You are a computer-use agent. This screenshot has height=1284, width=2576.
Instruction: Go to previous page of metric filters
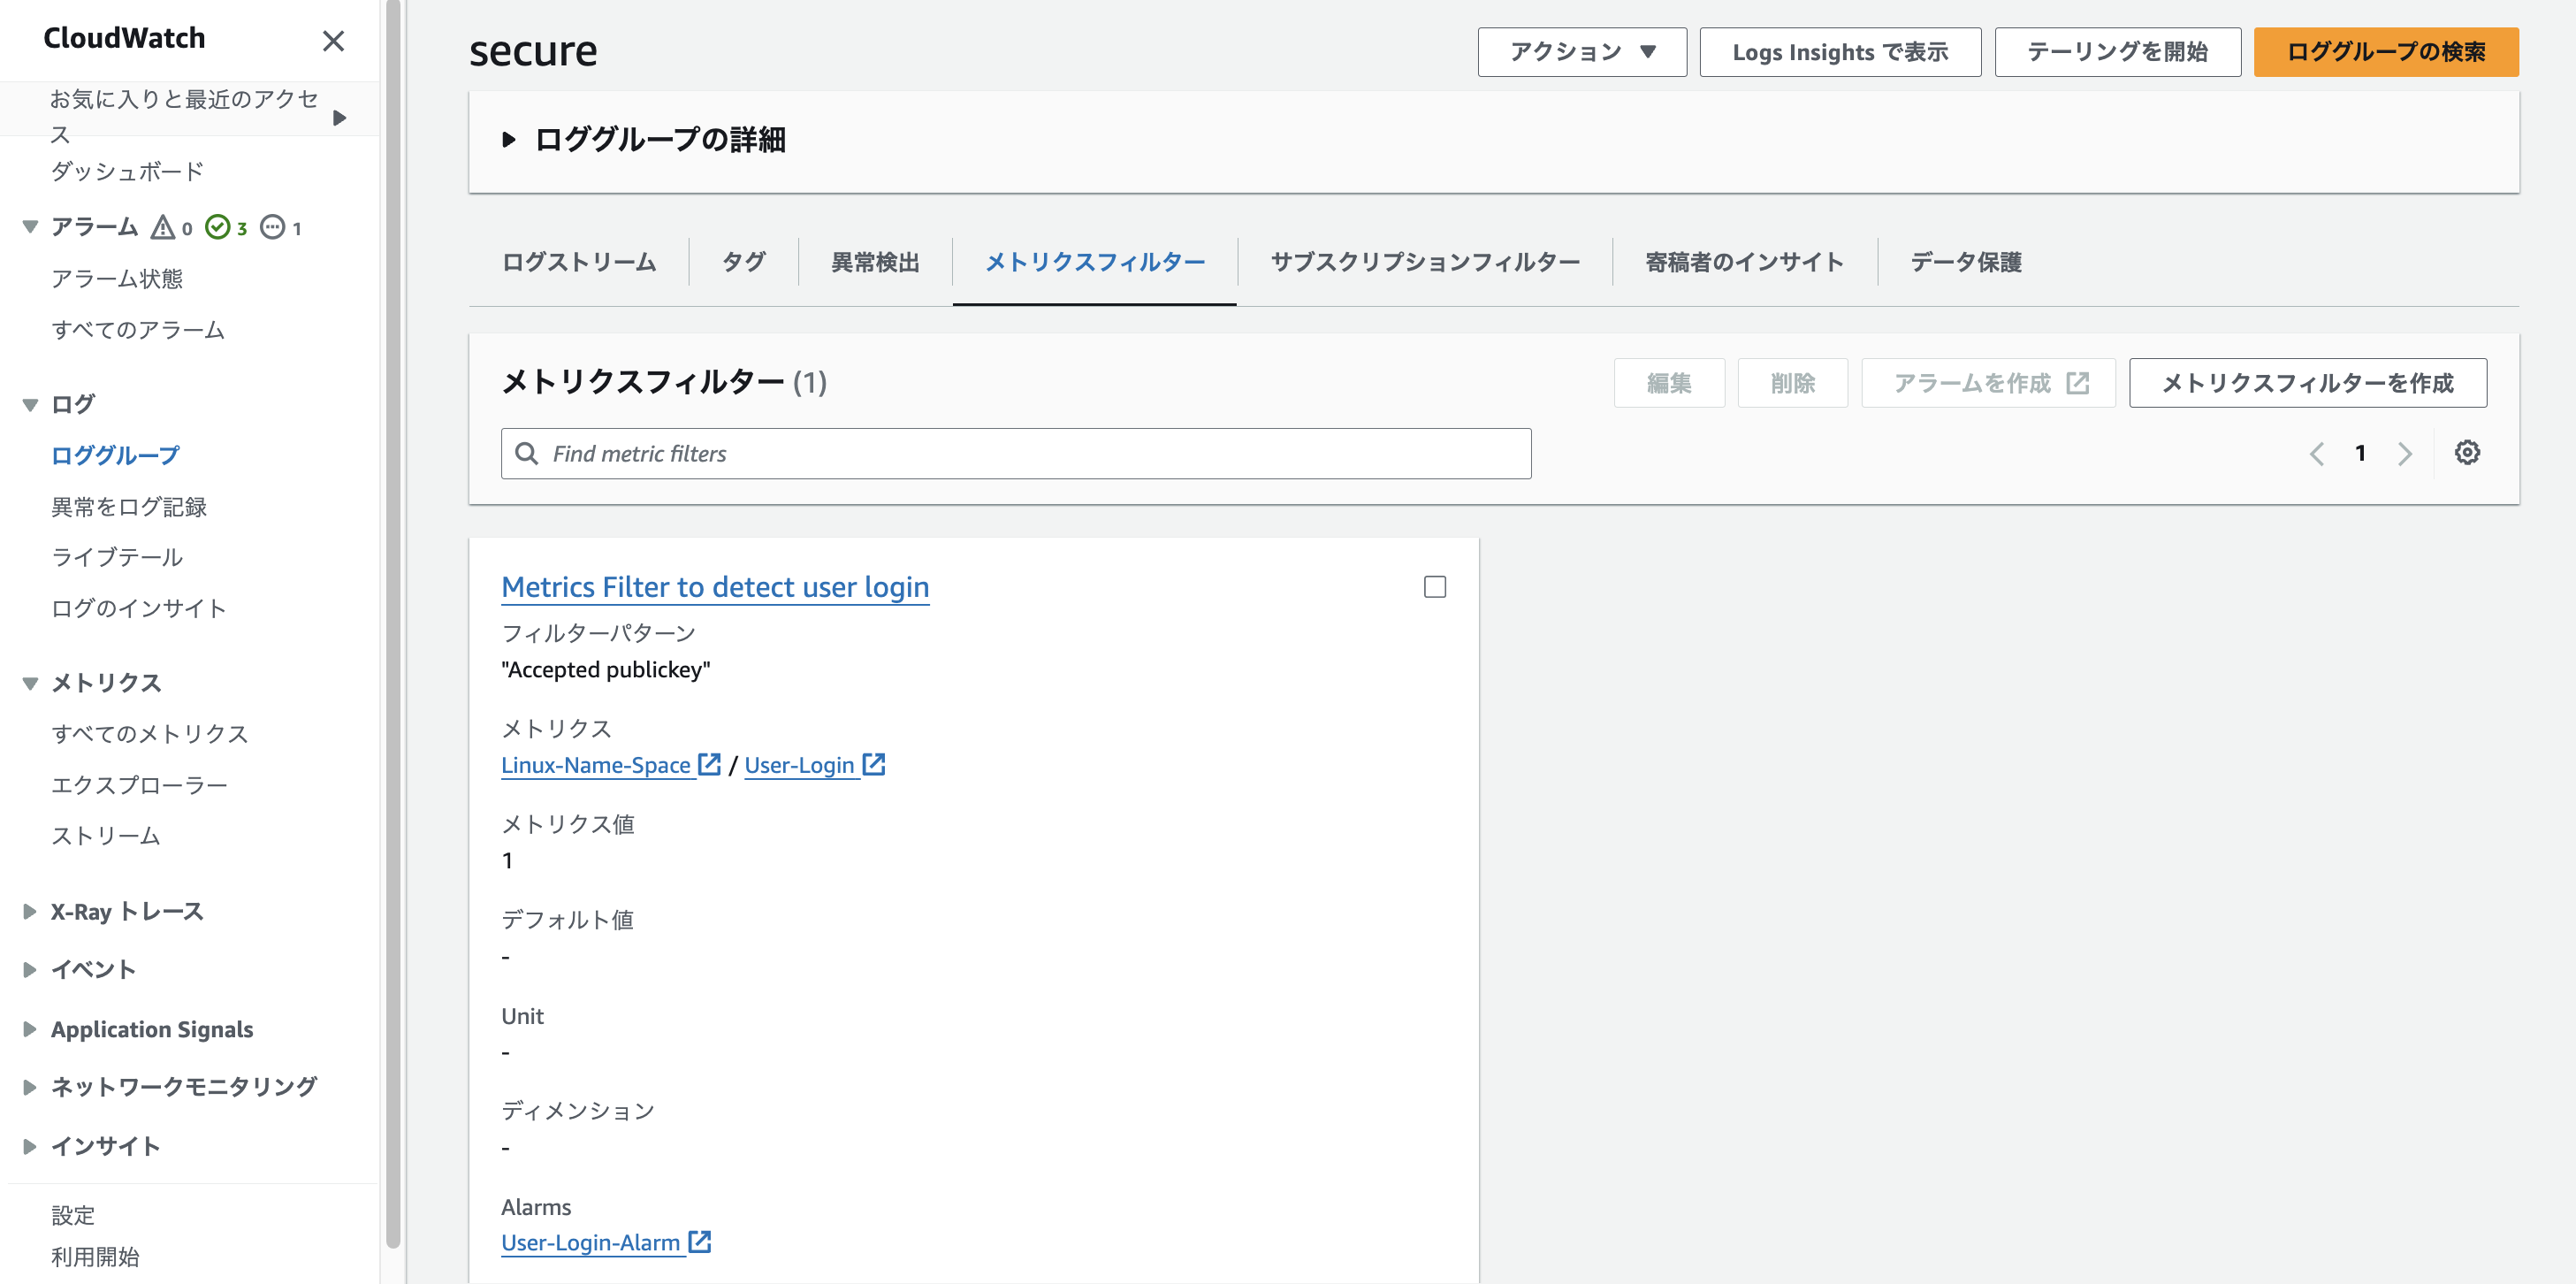(2316, 454)
